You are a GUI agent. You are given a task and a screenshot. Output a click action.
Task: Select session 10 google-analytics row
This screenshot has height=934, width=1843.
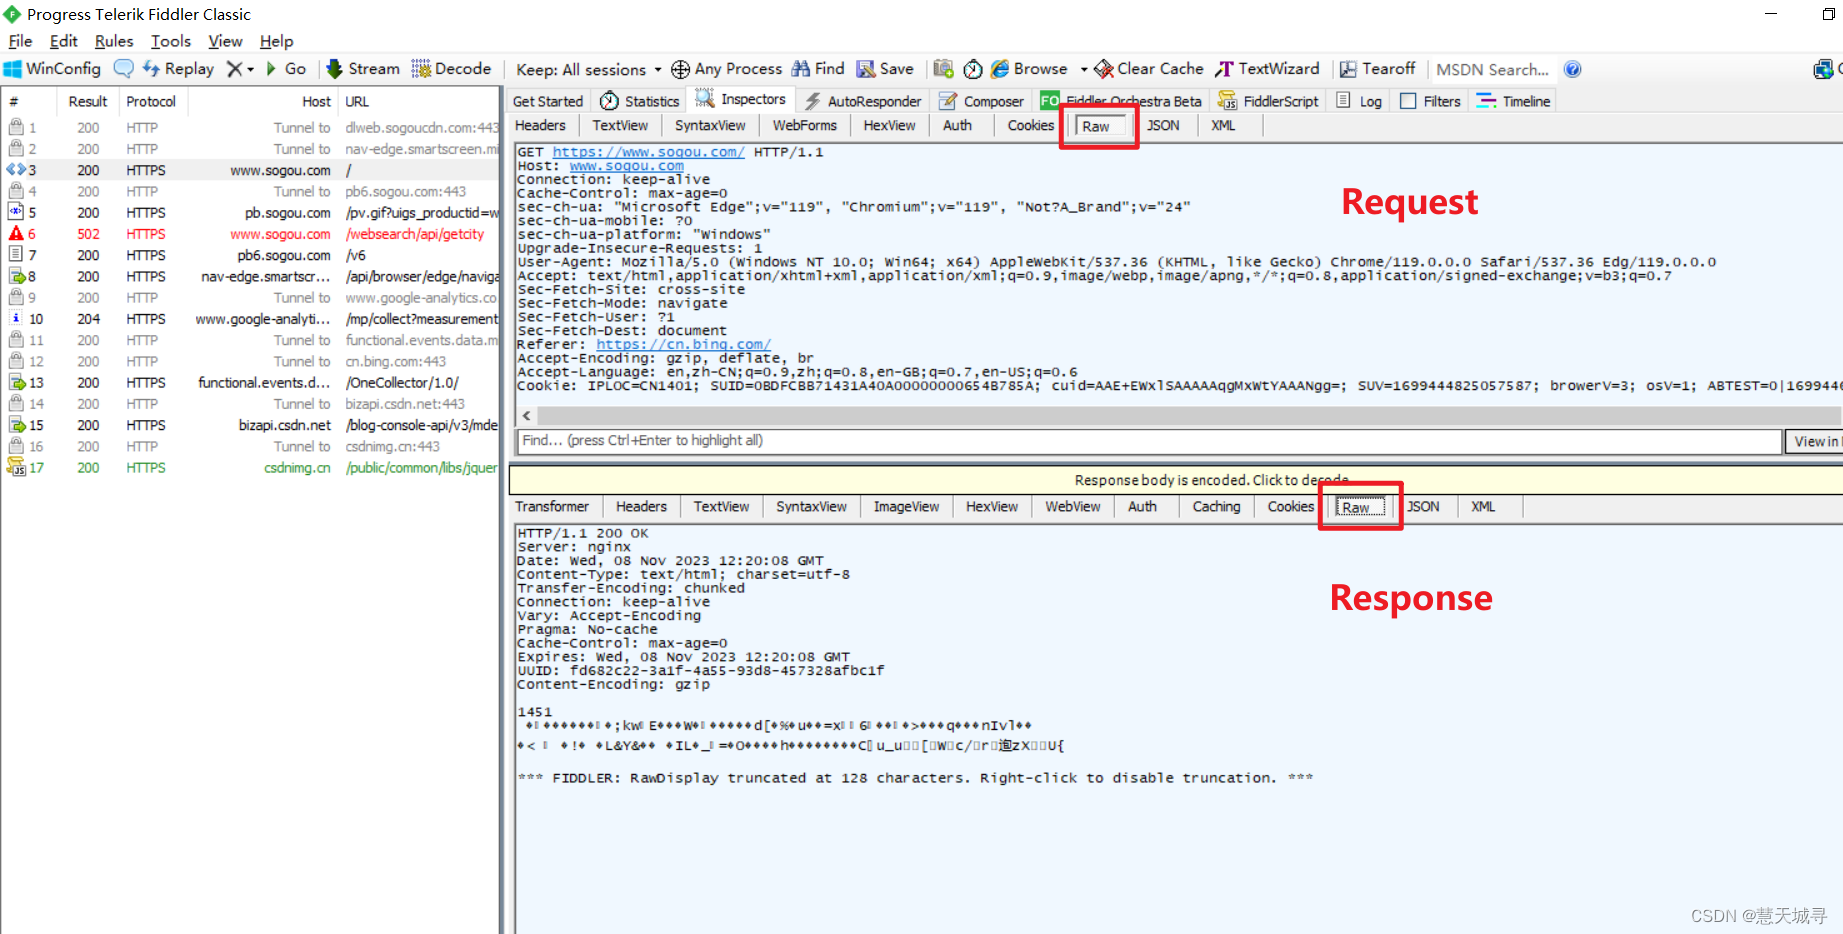click(250, 319)
